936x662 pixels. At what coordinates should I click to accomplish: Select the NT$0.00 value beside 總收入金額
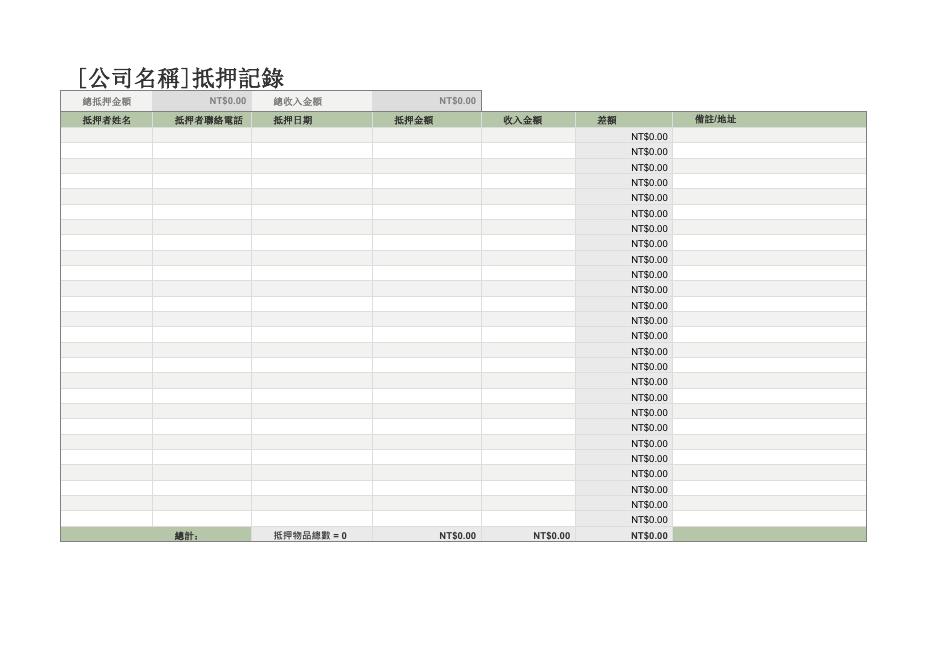coord(427,101)
